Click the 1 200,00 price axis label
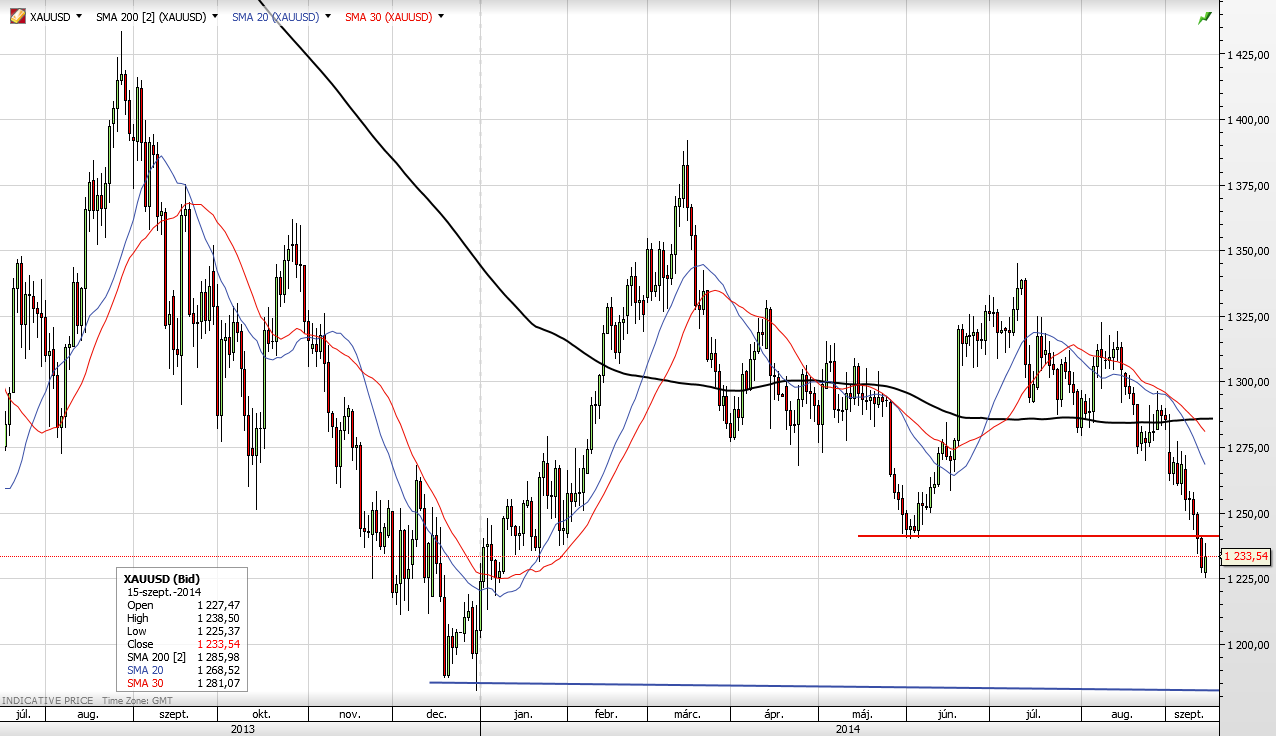The height and width of the screenshot is (736, 1276). pyautogui.click(x=1248, y=645)
